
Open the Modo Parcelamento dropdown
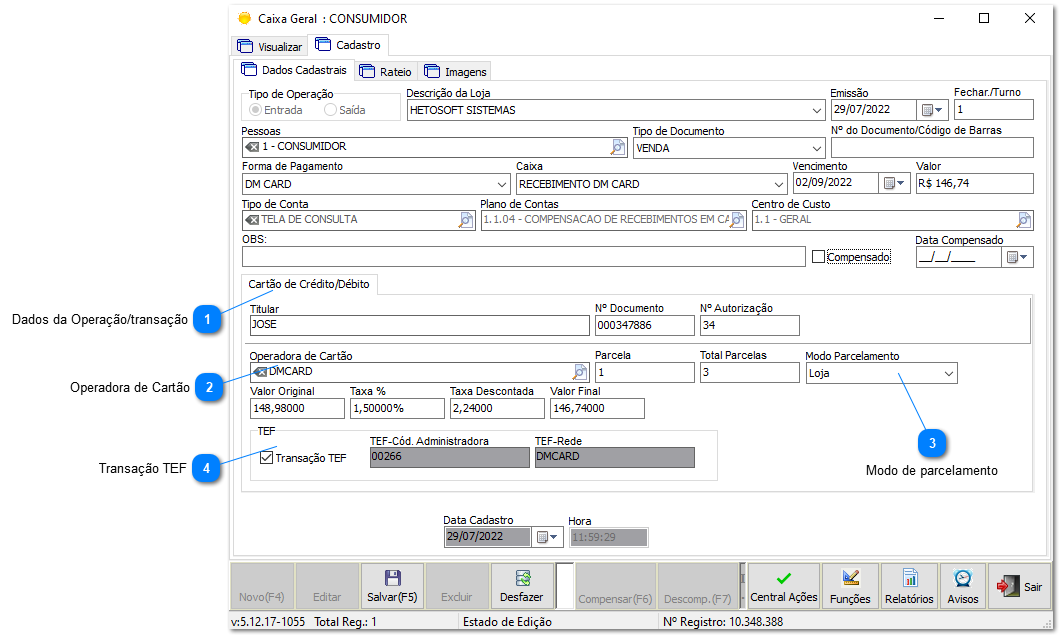coord(947,373)
